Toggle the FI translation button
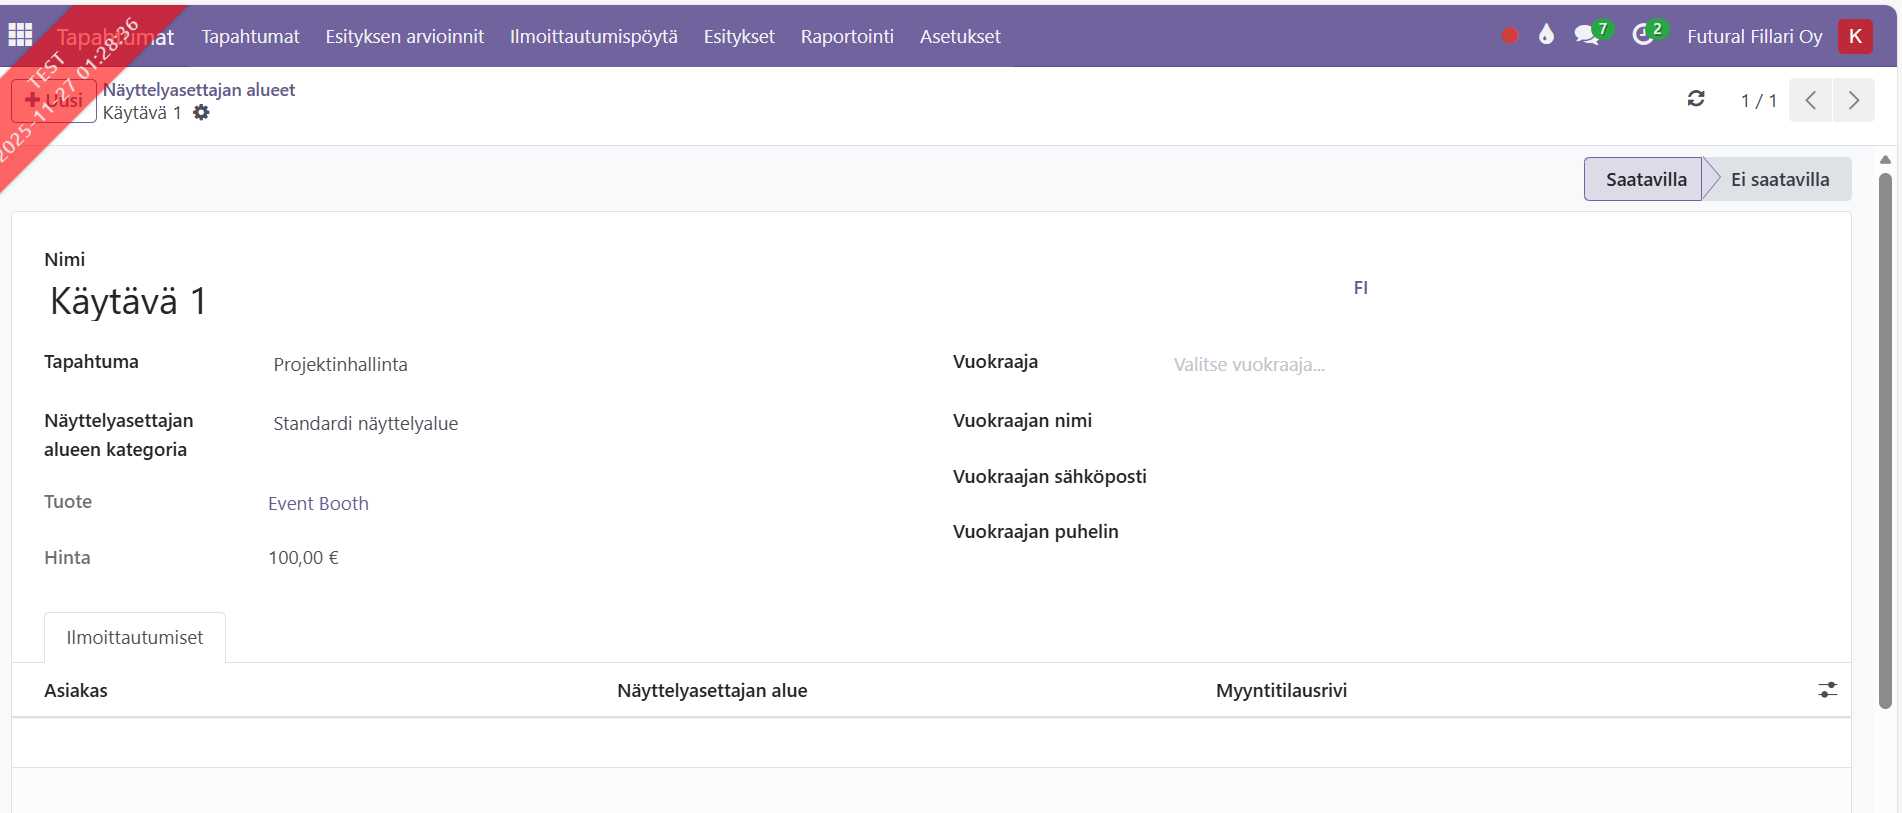 1360,288
